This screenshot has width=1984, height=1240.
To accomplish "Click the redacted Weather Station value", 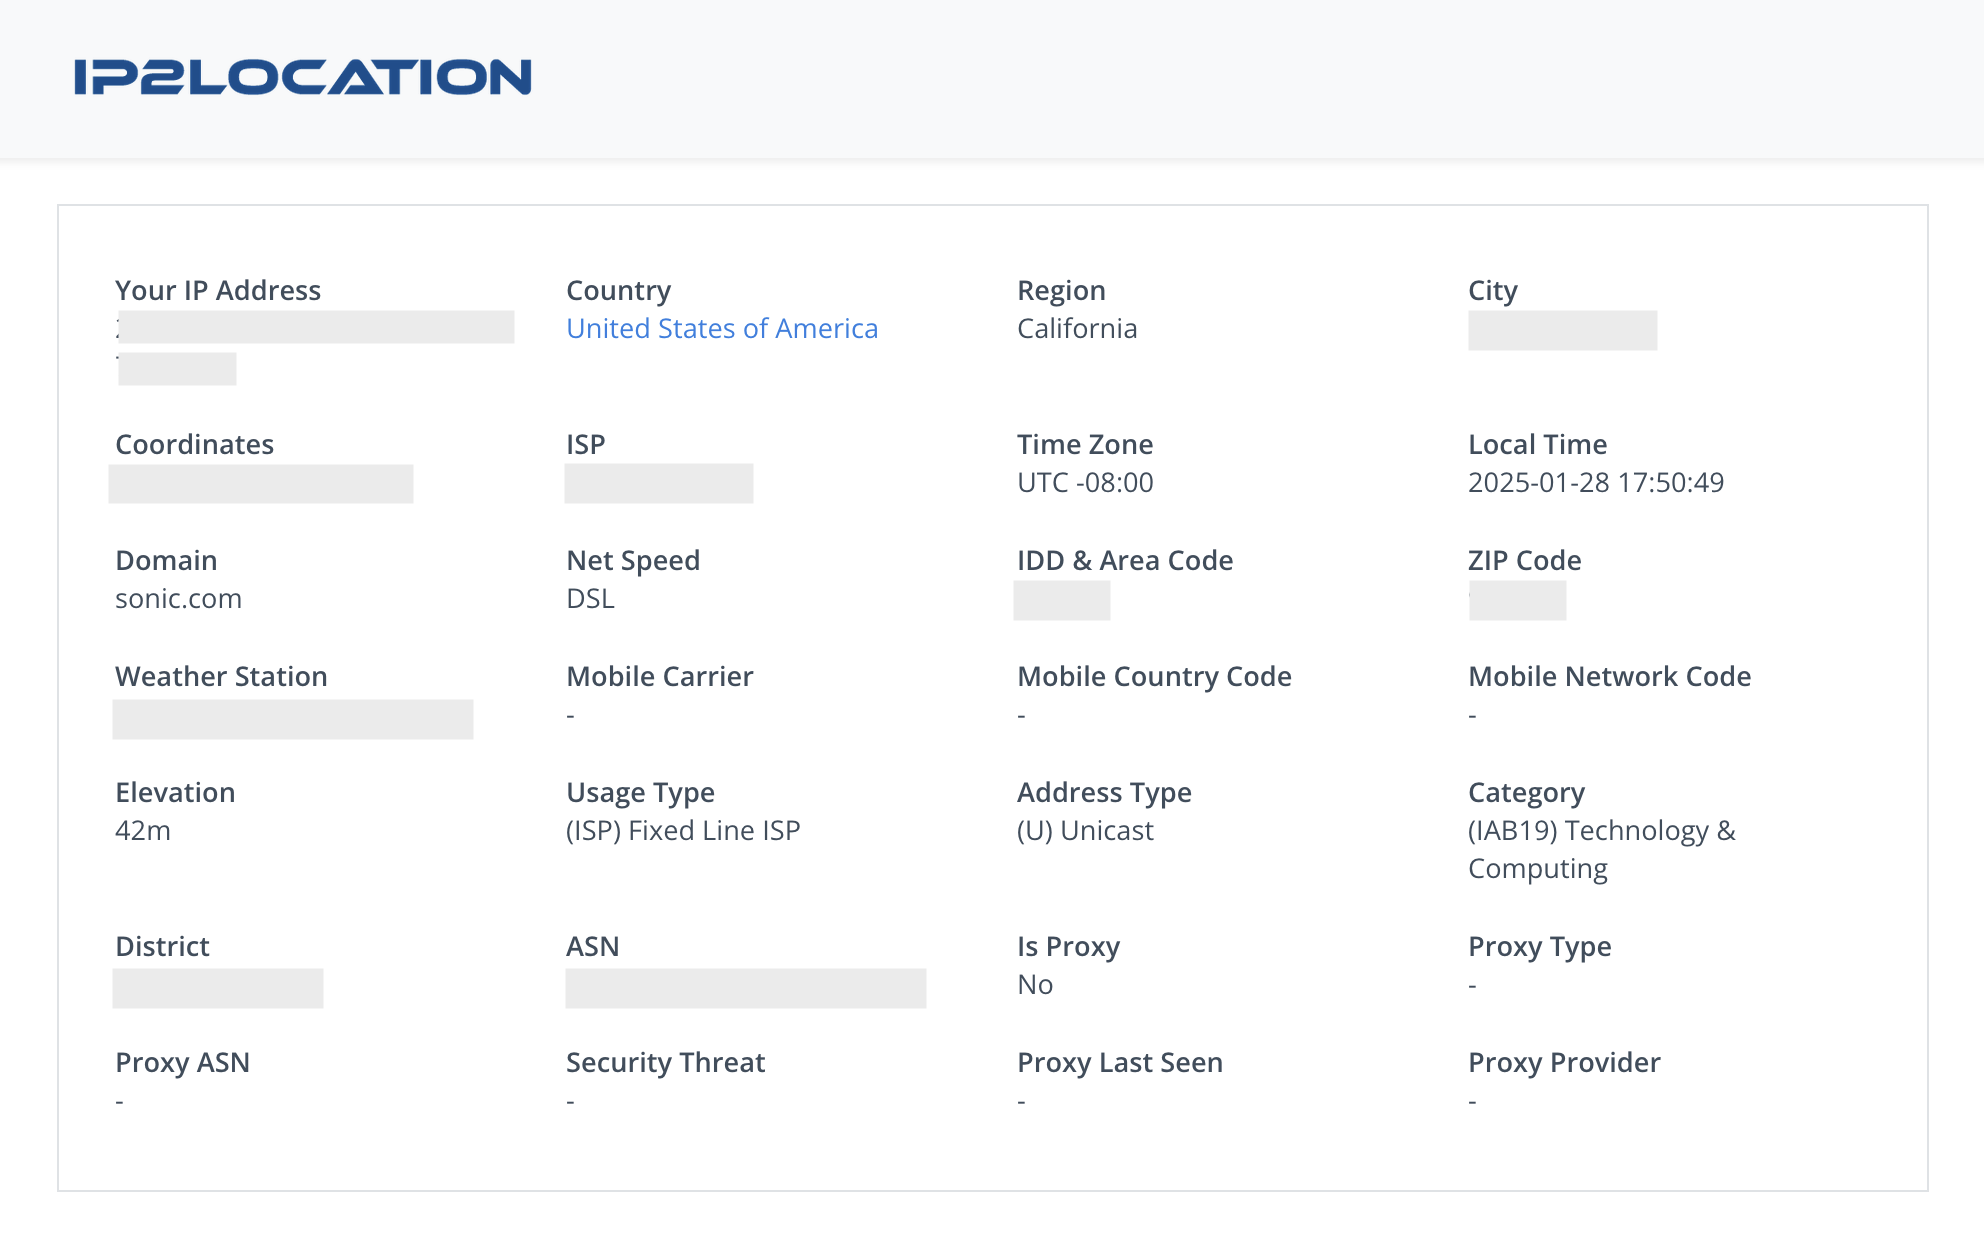I will click(293, 719).
